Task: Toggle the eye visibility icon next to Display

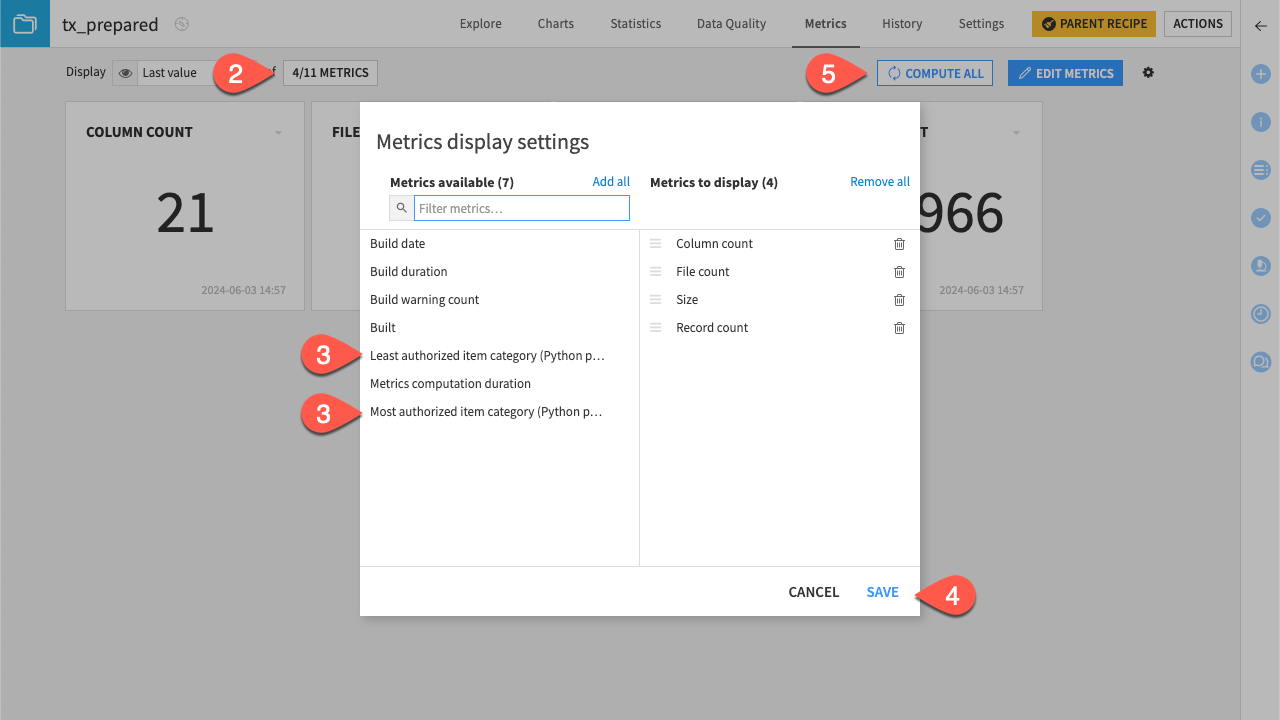Action: 125,72
